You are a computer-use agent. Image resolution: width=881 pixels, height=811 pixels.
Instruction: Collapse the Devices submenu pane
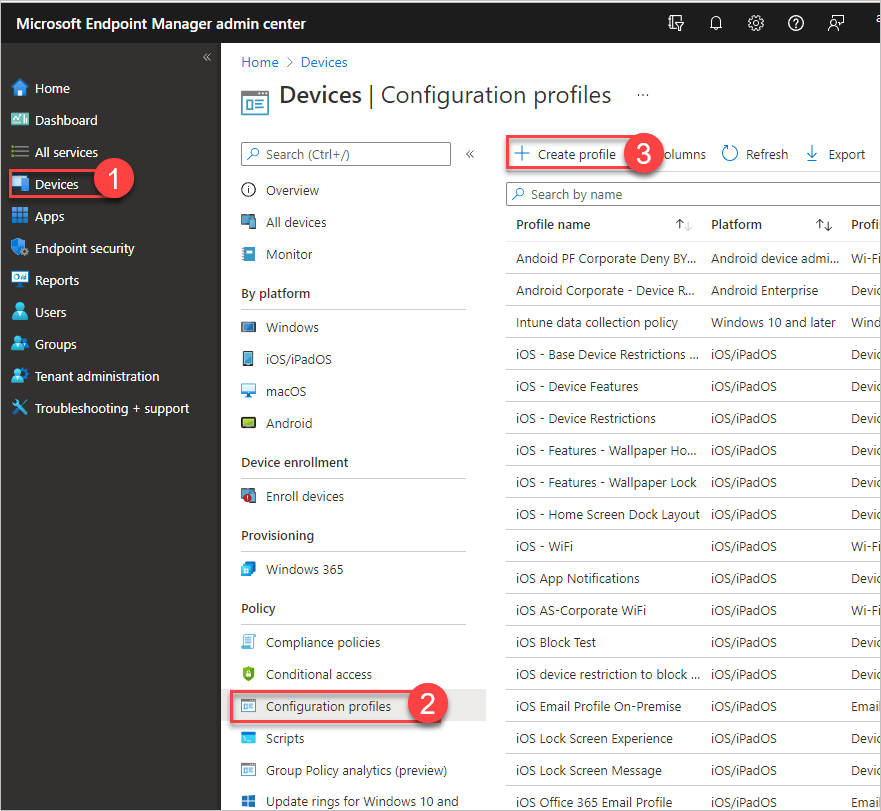(470, 154)
